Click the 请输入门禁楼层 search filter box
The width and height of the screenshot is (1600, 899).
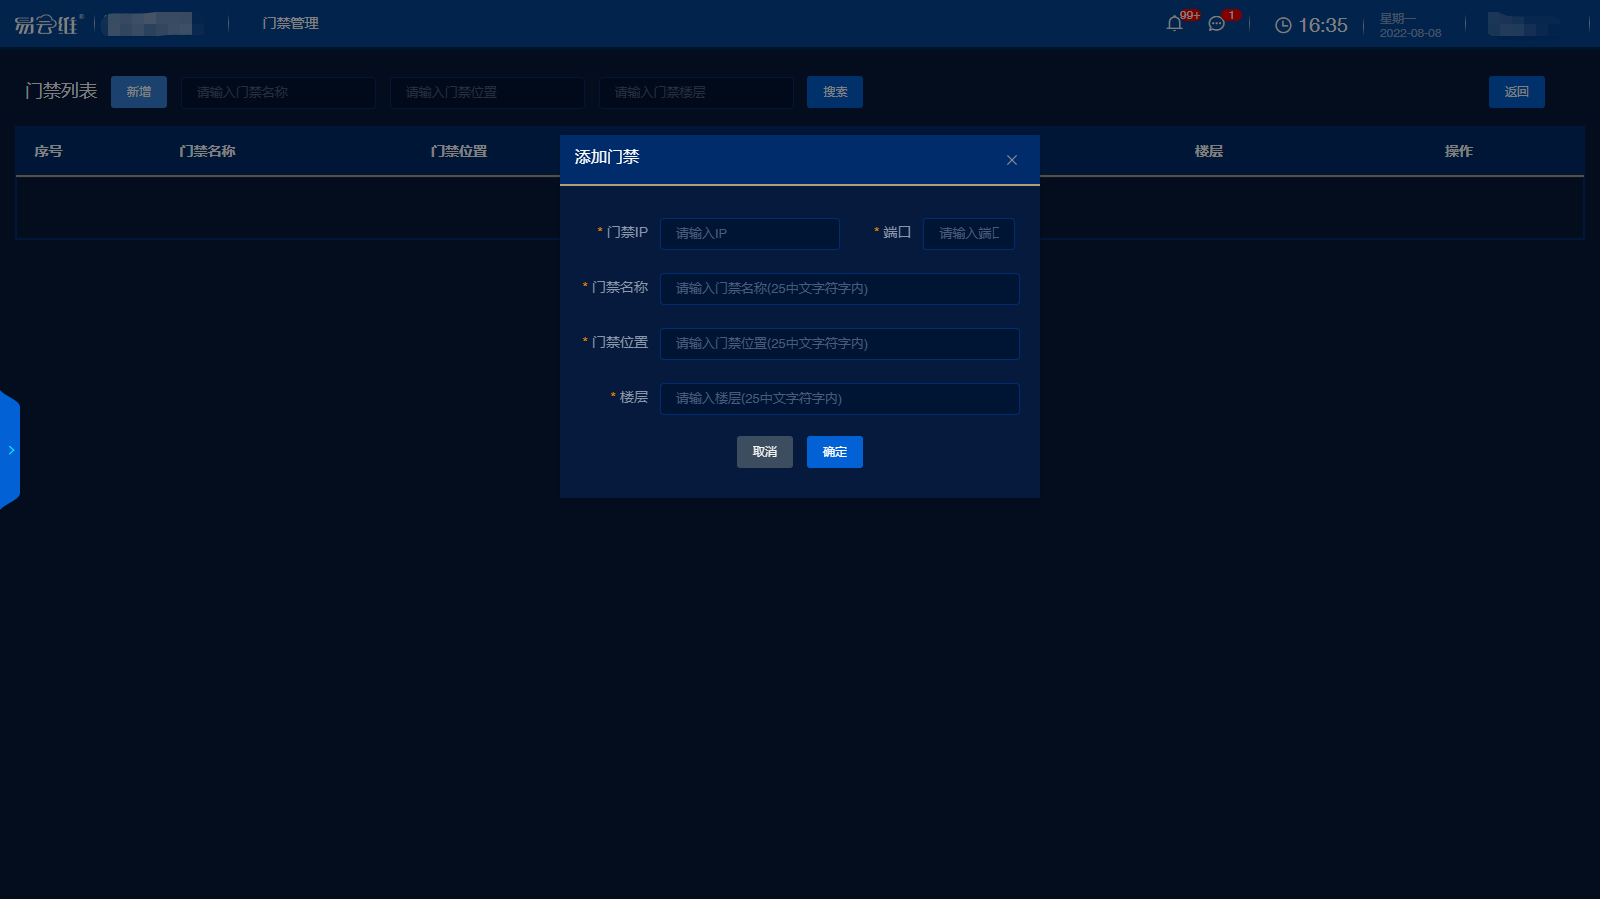pos(696,92)
